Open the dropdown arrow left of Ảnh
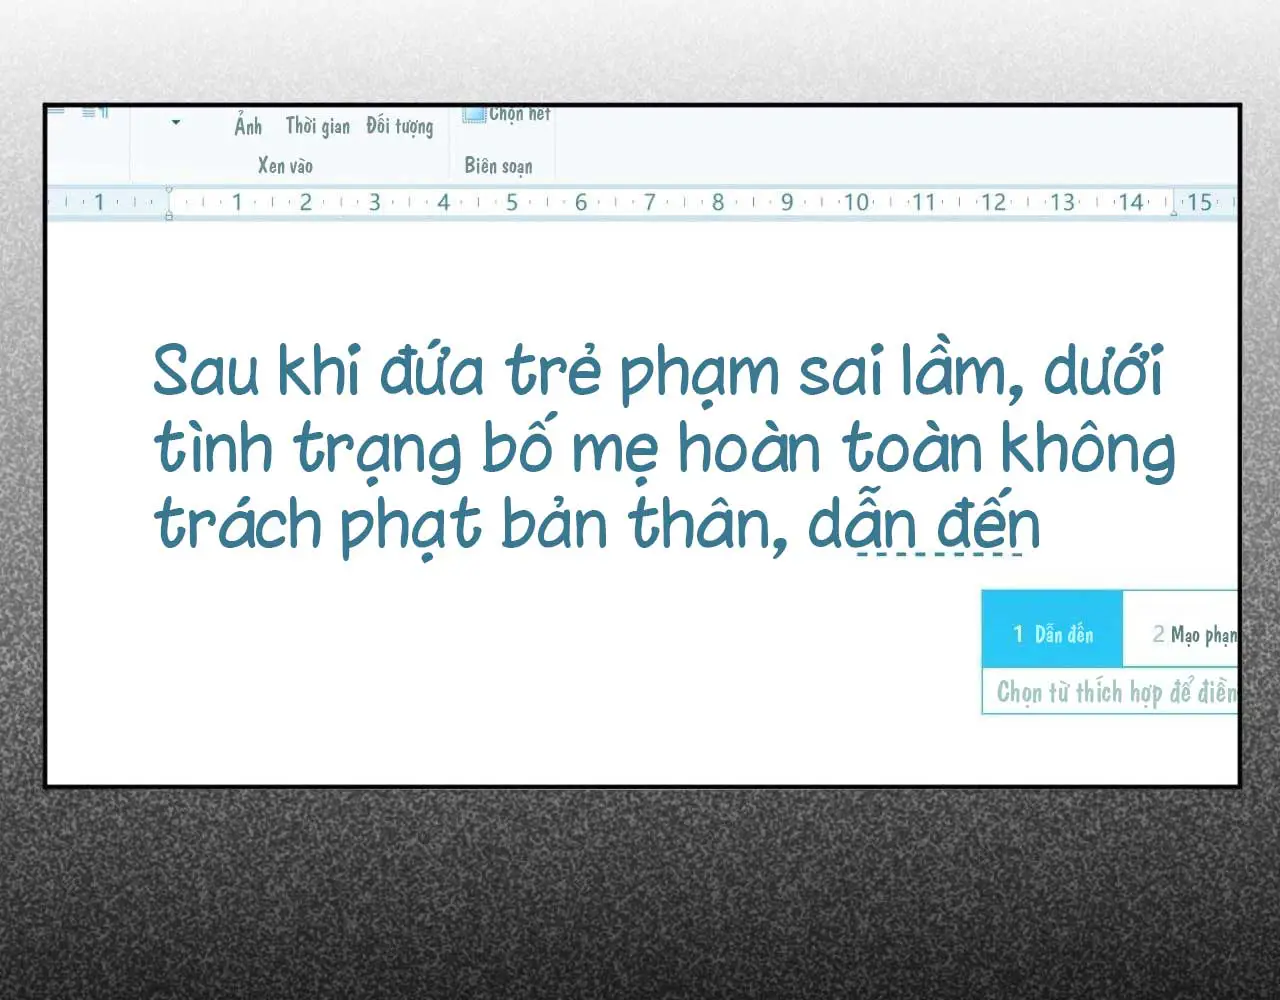 [x=176, y=123]
